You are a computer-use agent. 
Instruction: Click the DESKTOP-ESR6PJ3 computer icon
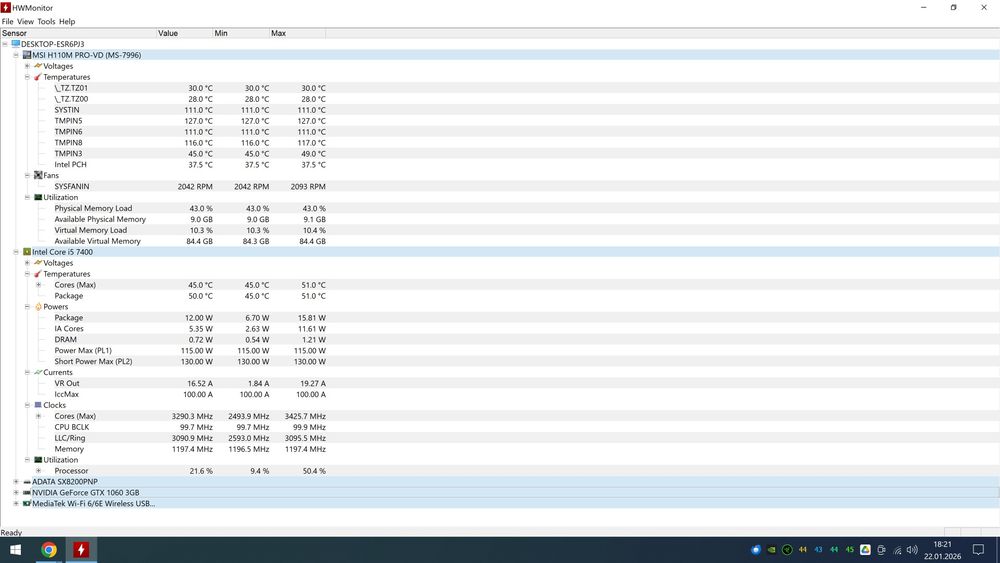(x=16, y=44)
